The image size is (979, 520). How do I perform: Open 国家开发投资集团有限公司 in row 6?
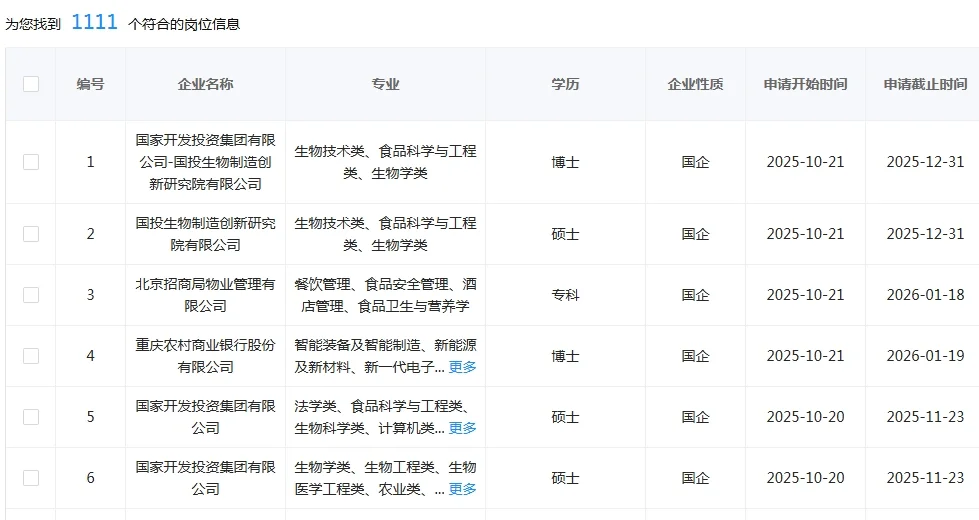[x=205, y=478]
